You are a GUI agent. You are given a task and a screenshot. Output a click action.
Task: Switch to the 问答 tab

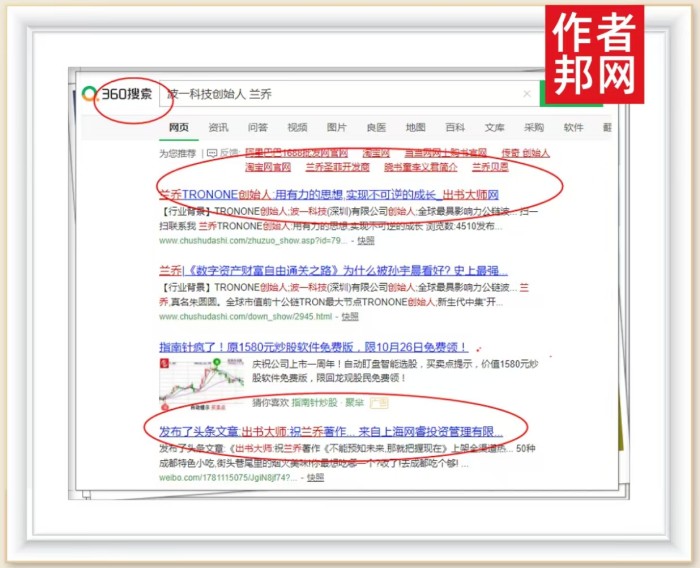(257, 128)
